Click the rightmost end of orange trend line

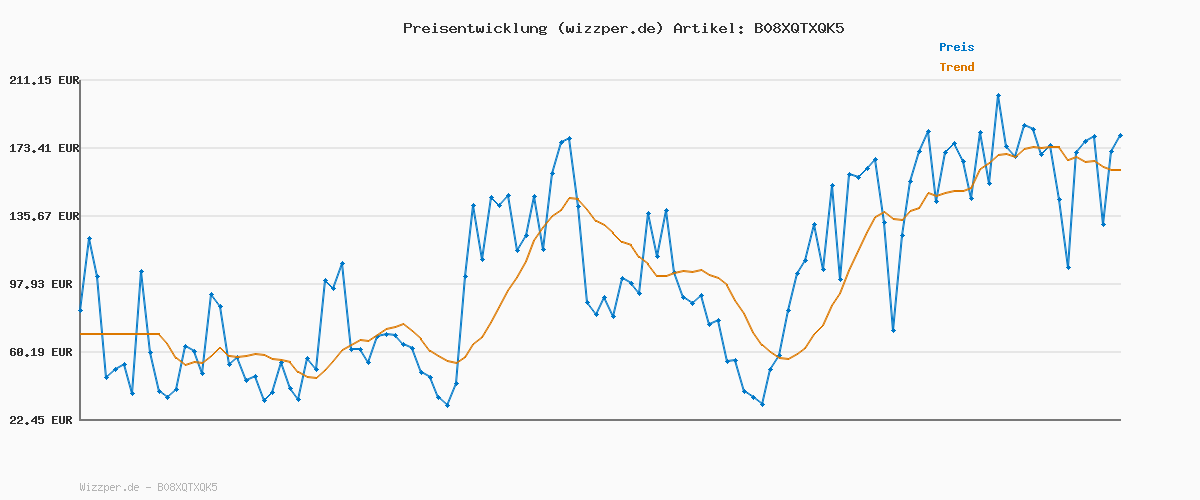1120,170
